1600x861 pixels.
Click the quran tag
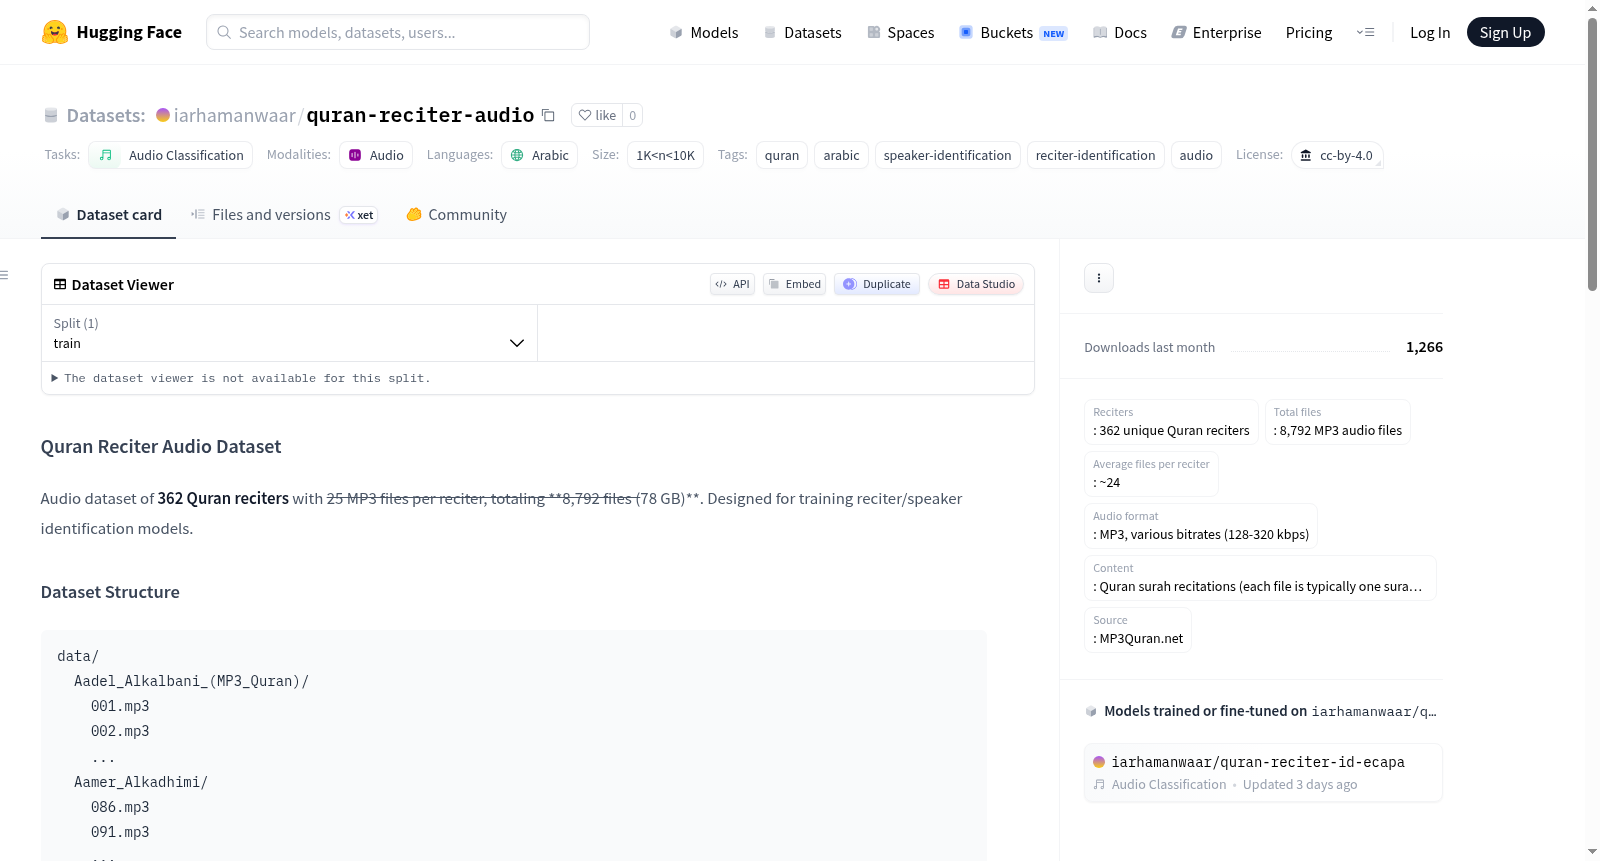tap(782, 155)
